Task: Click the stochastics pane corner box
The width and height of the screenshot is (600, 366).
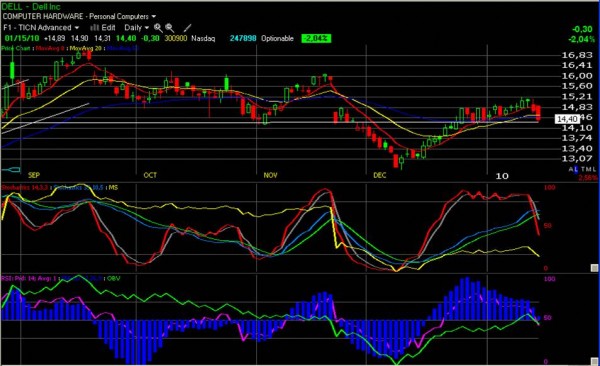Action: pos(594,268)
